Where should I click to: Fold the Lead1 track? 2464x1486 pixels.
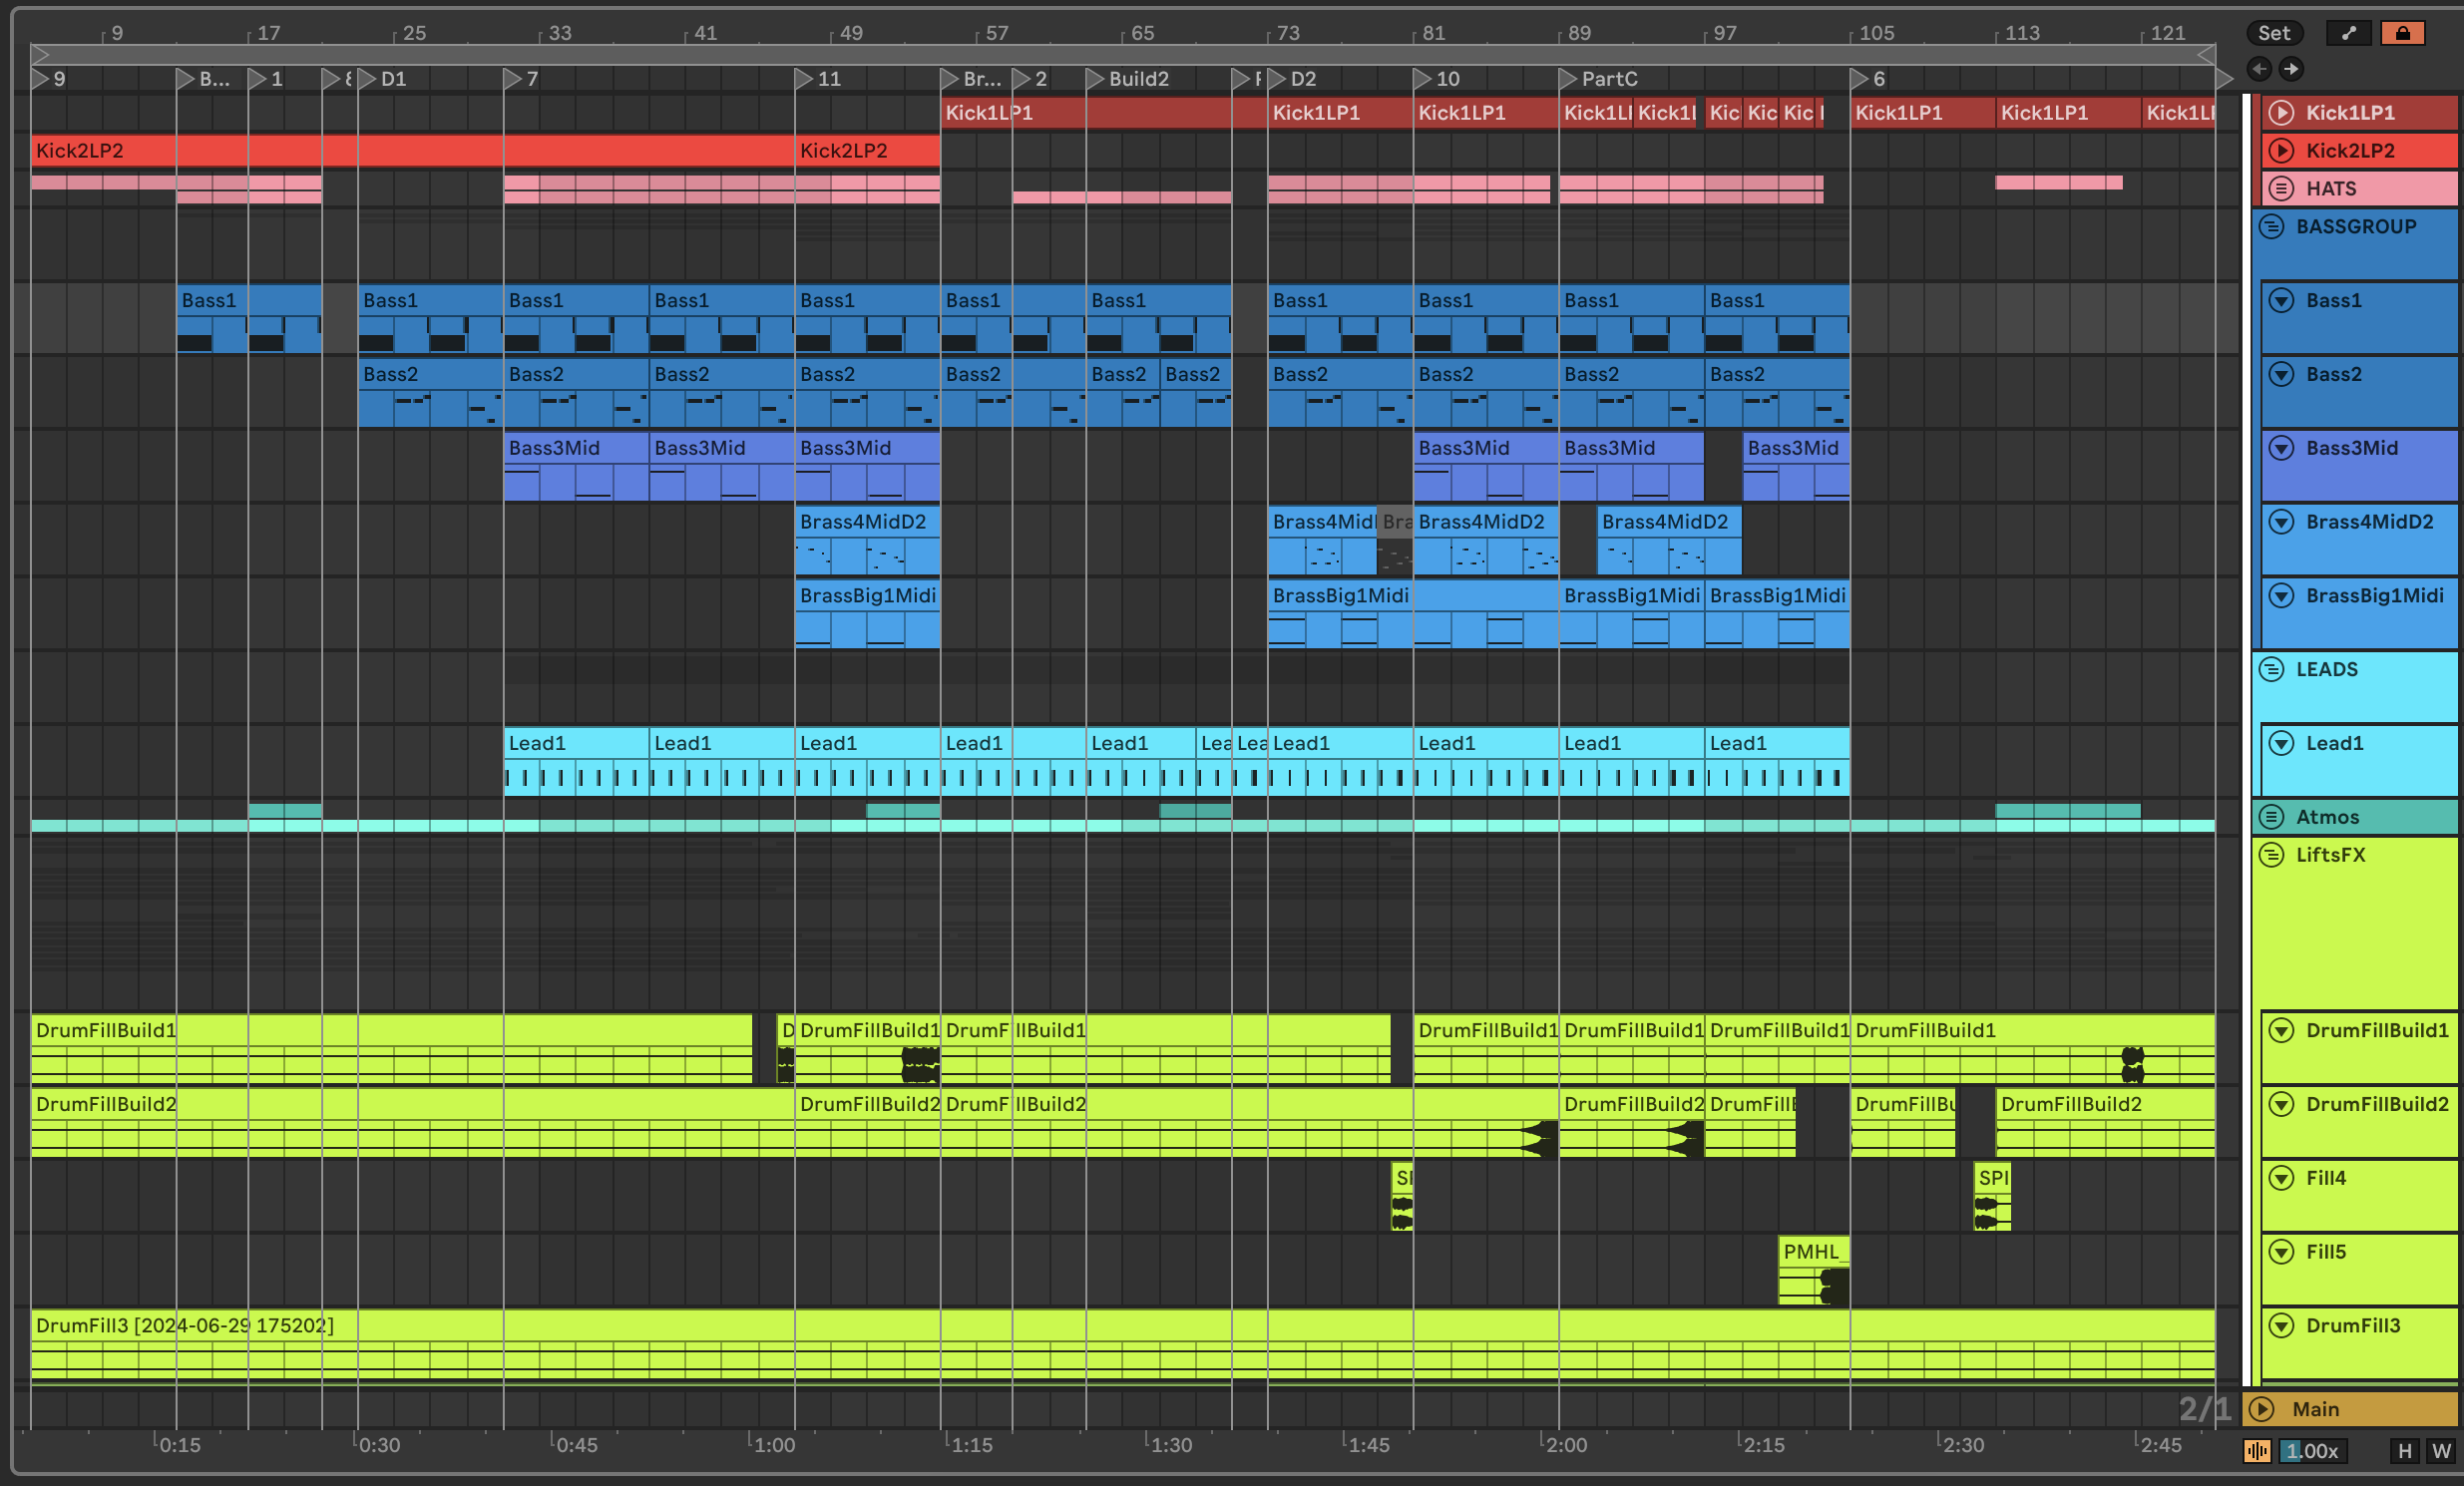[2281, 743]
